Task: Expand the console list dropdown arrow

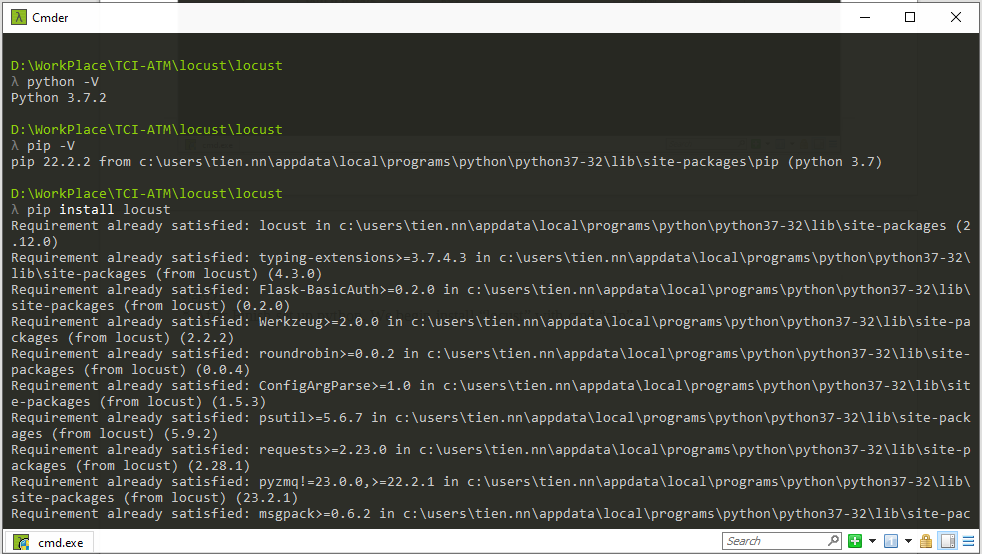Action: point(908,542)
